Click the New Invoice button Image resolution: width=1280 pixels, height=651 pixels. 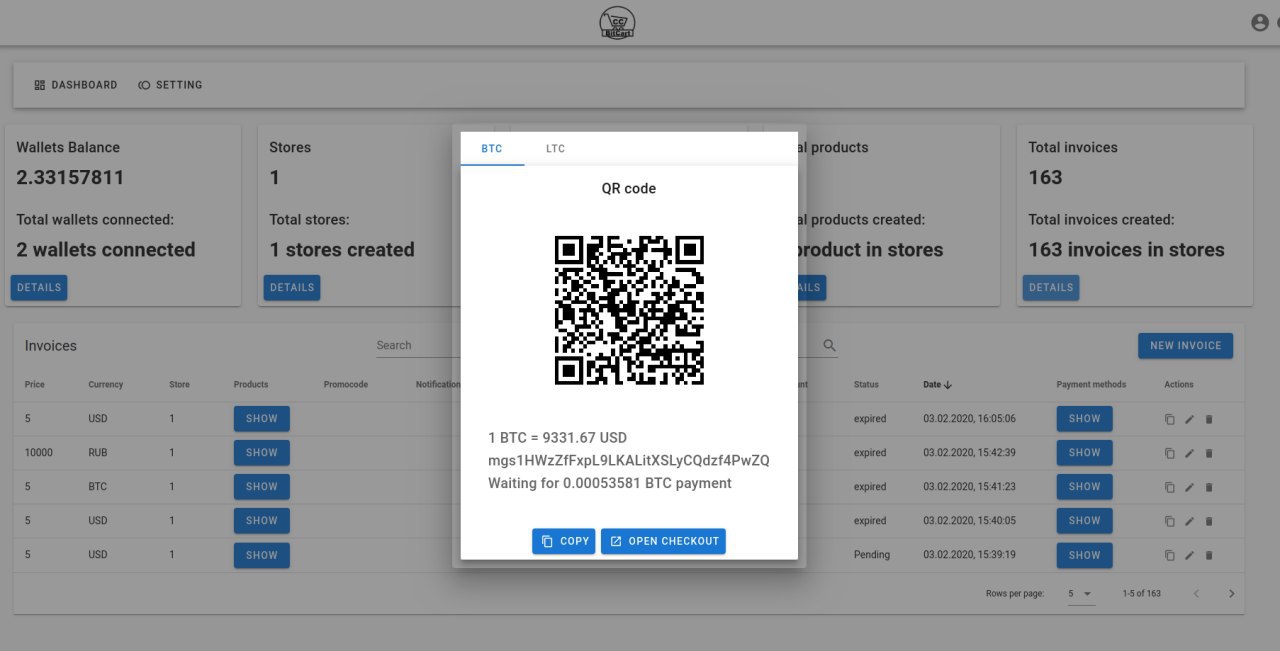[1185, 346]
